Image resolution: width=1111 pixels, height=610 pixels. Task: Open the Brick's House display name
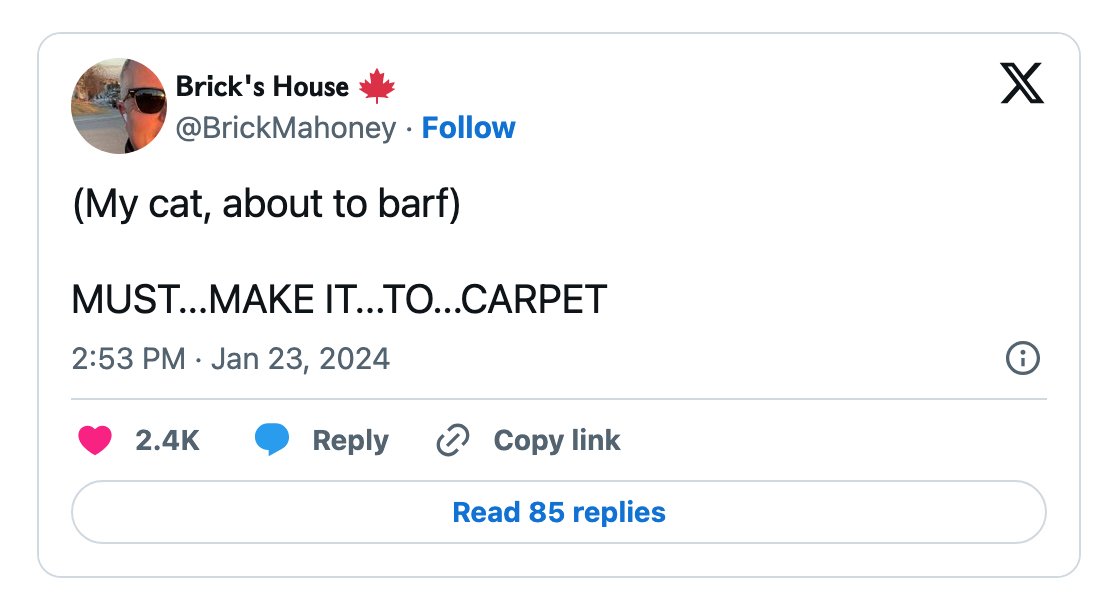(x=262, y=86)
